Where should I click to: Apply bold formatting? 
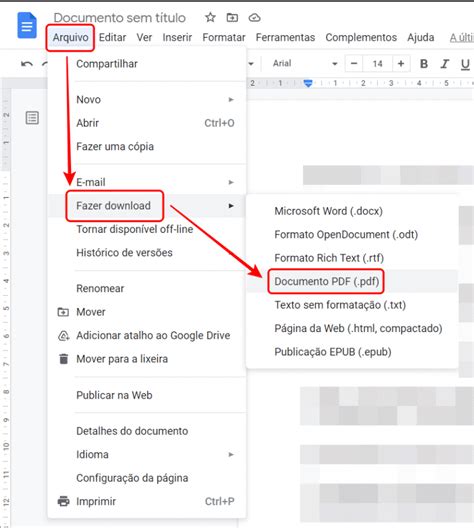(x=424, y=64)
